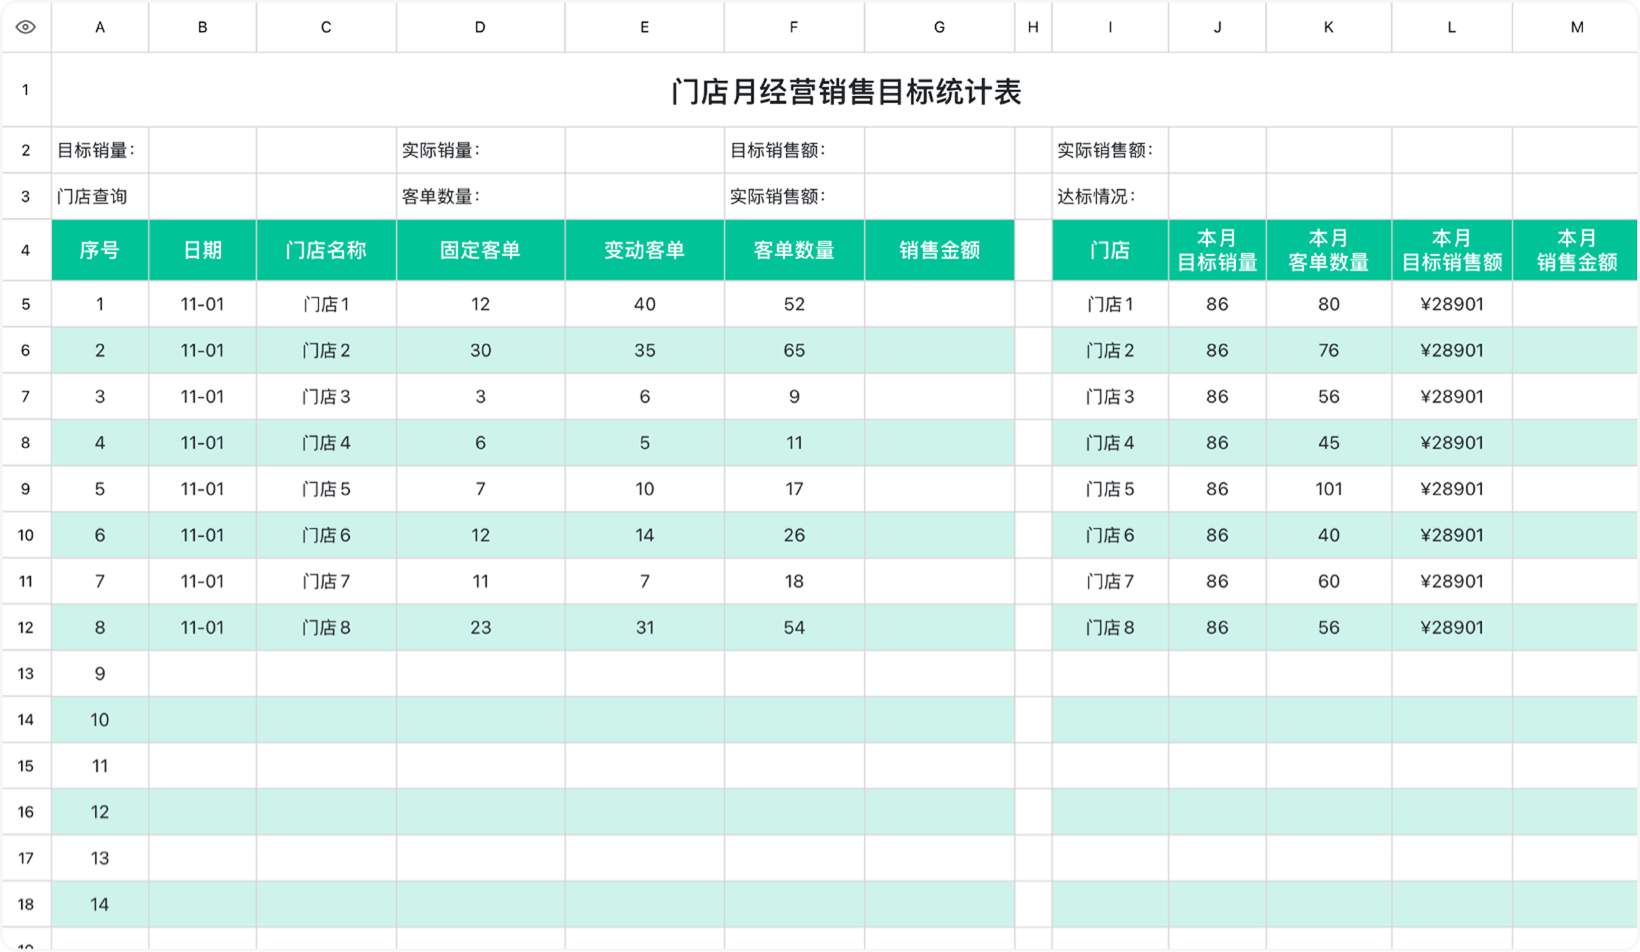Click the empty cell beside 达标情况:
This screenshot has height=952, width=1640.
coord(1217,196)
